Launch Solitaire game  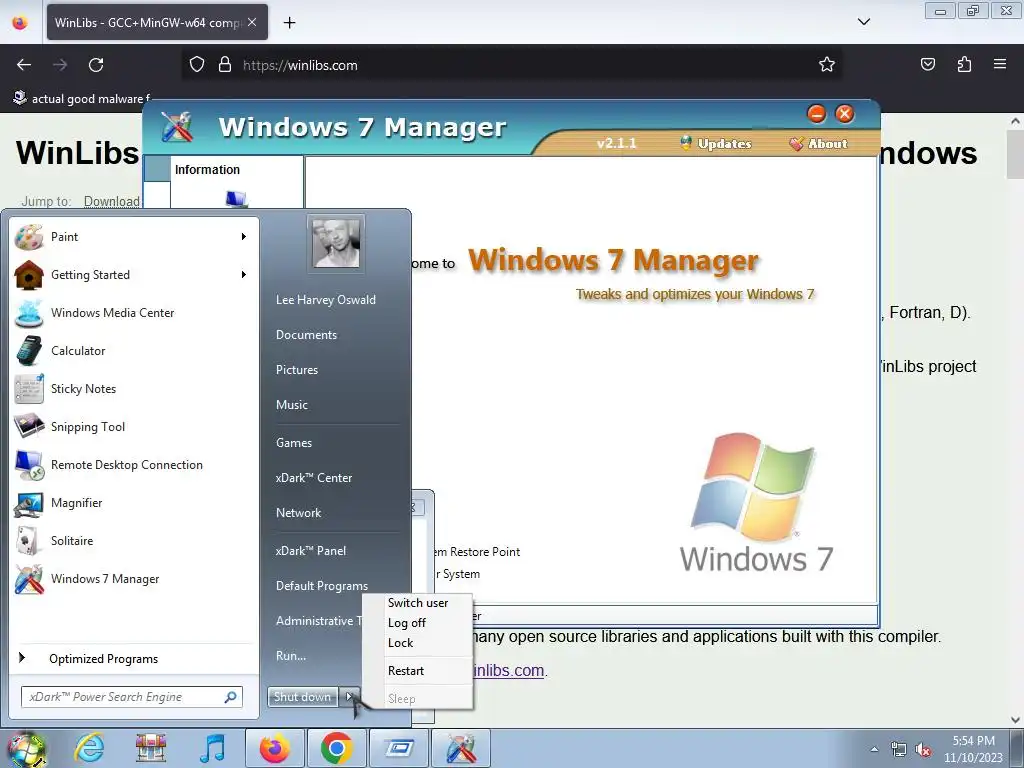[x=134, y=540]
